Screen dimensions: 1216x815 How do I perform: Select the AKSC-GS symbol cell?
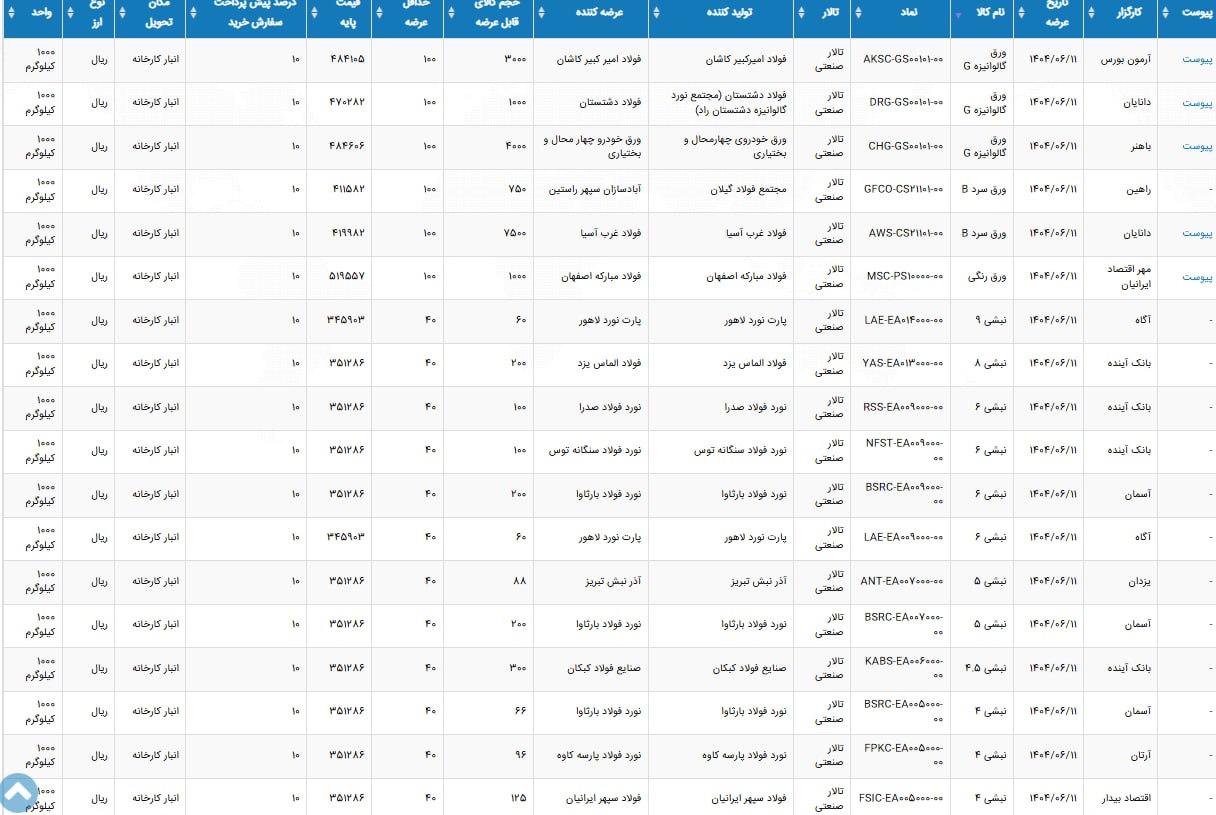click(903, 60)
